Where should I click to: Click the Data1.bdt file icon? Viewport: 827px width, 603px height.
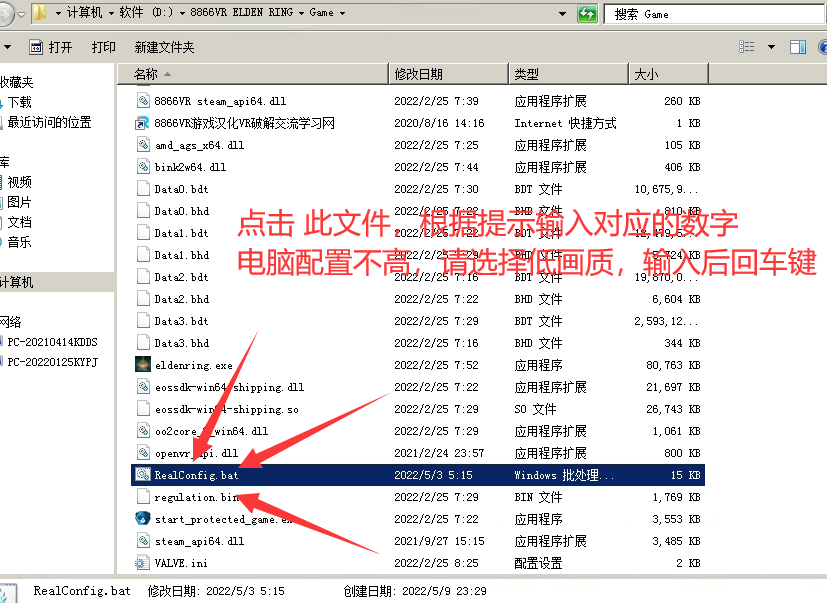(x=143, y=233)
